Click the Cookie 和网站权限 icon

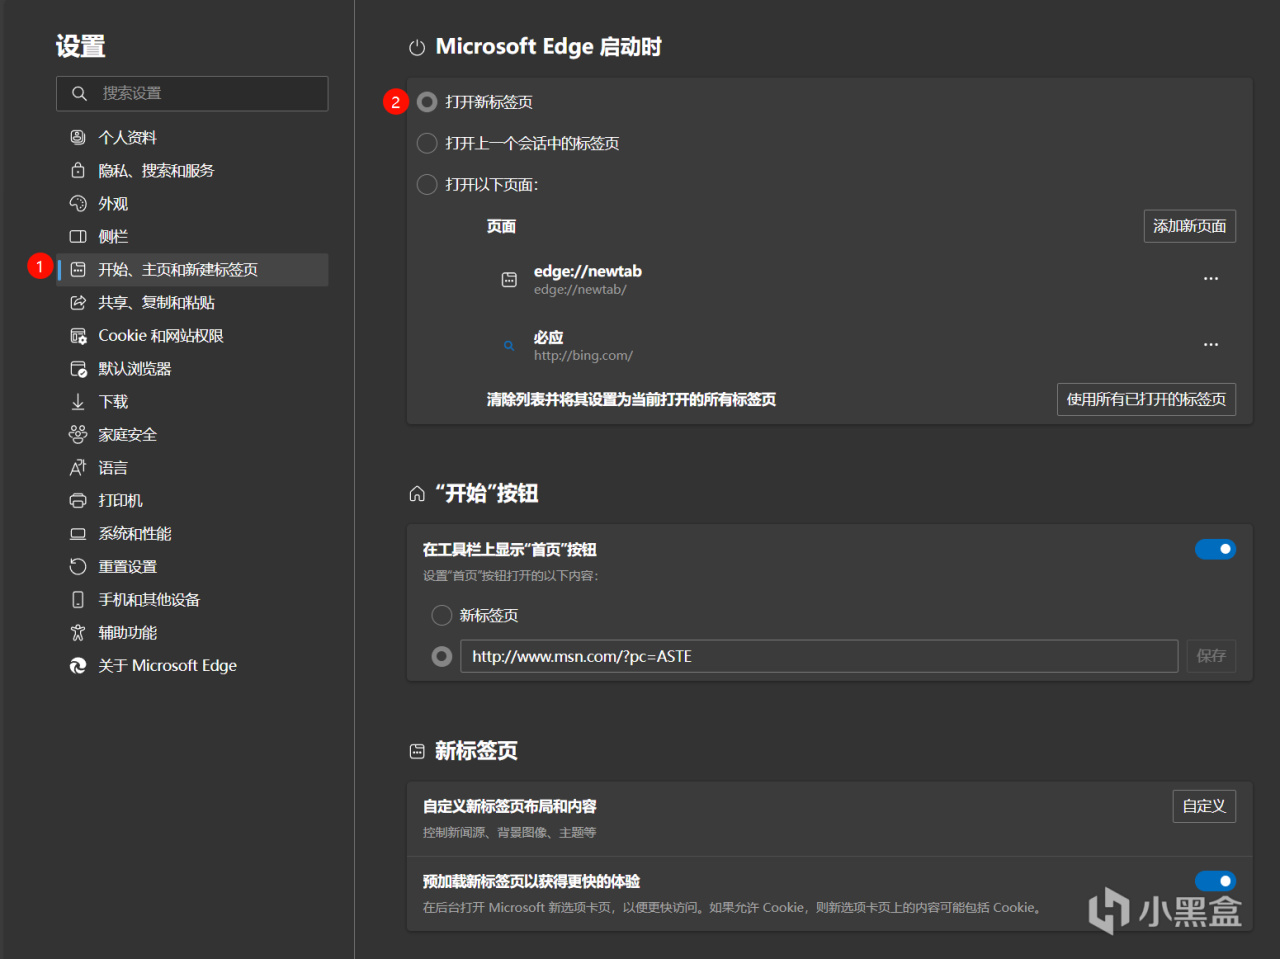pos(78,335)
